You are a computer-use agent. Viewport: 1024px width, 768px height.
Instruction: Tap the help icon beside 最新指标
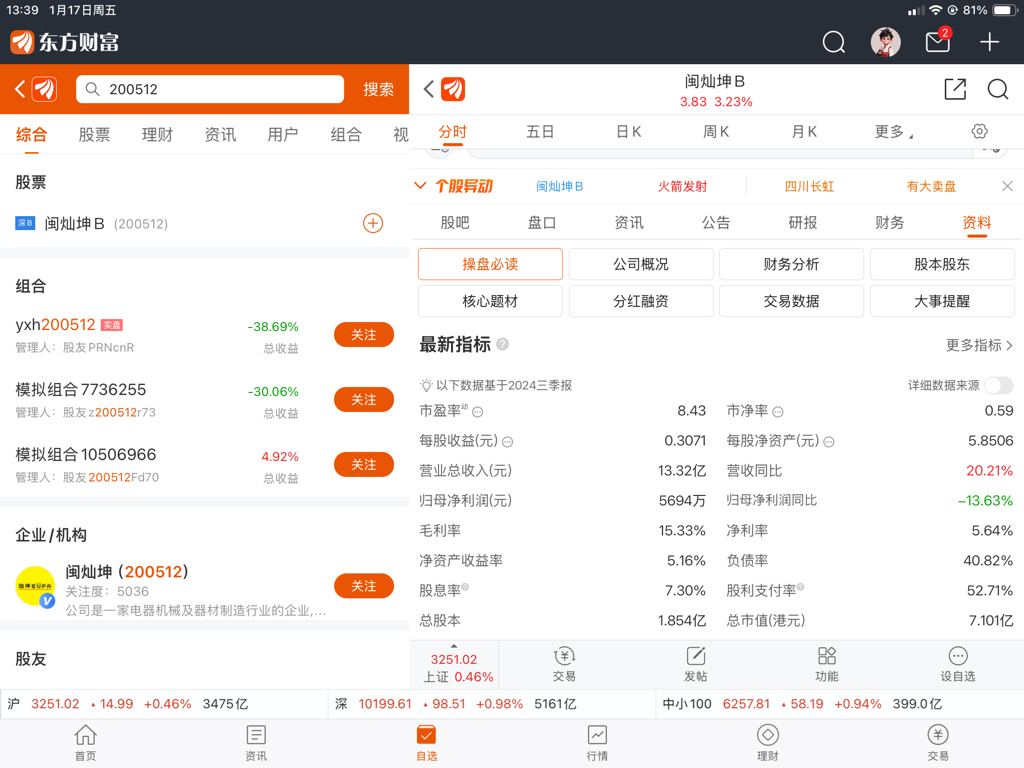pyautogui.click(x=502, y=344)
